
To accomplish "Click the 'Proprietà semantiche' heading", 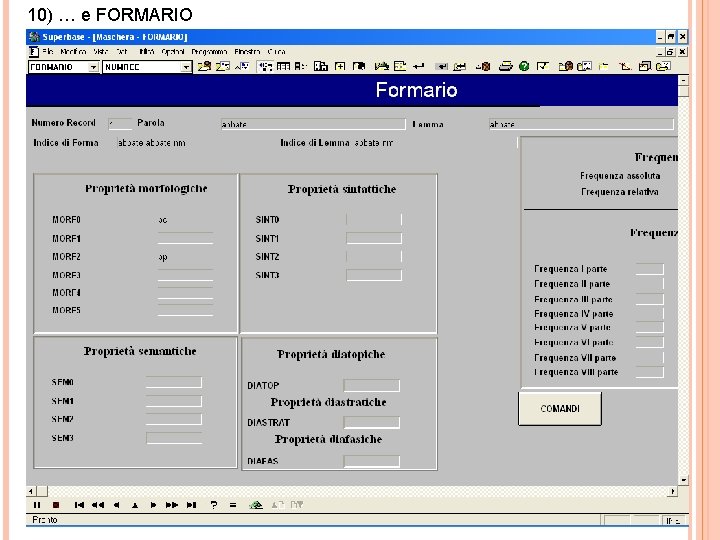I will (140, 351).
